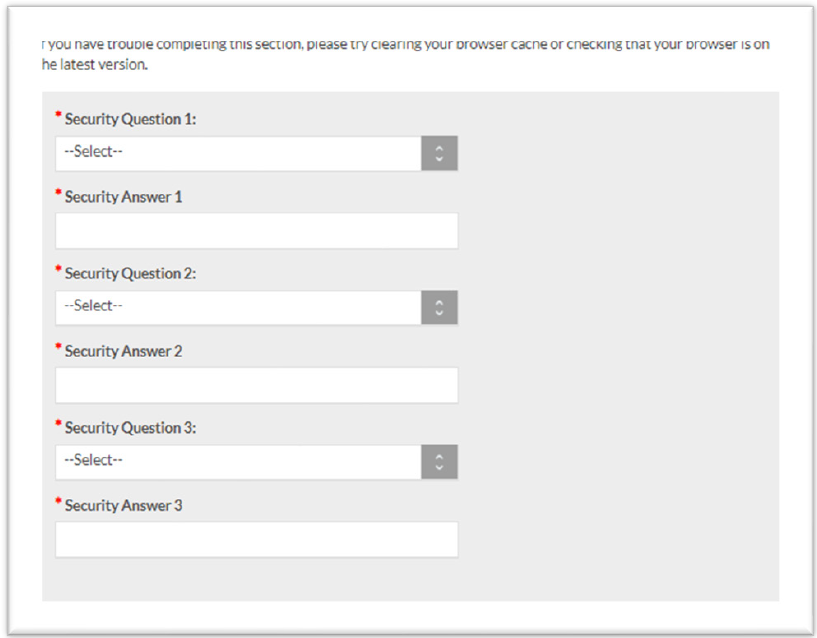Click the "Security Answer 1" label

point(123,197)
